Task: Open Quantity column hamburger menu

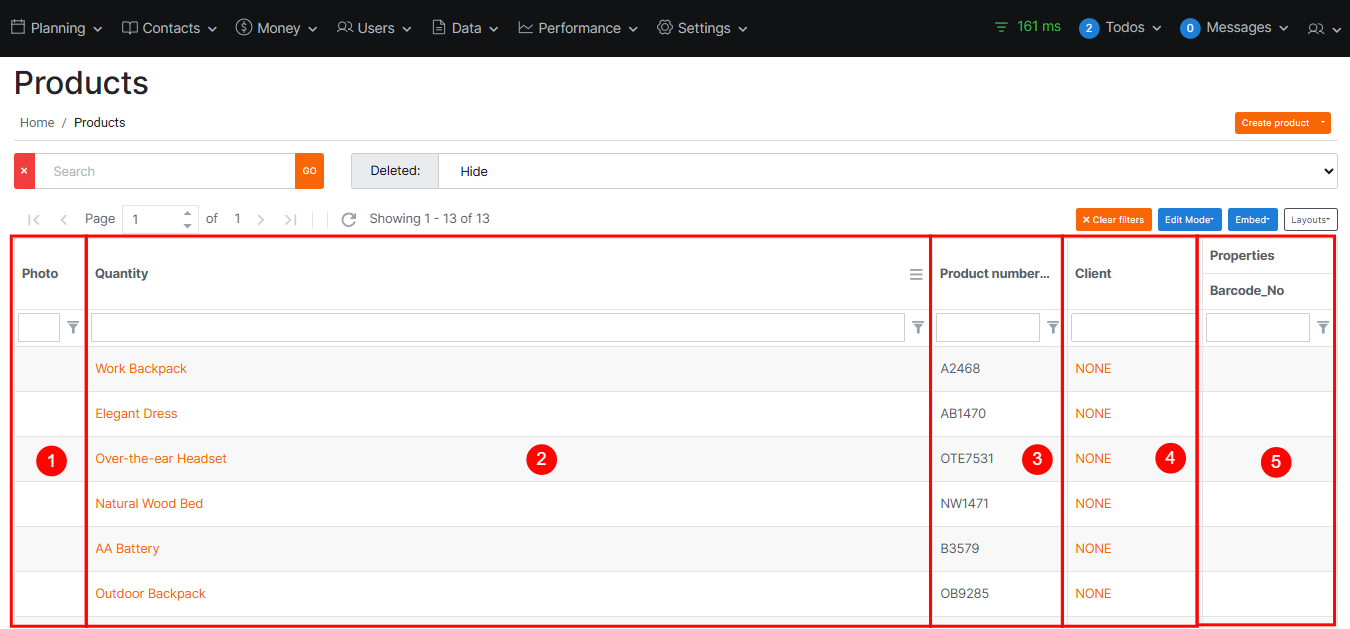Action: click(x=916, y=274)
